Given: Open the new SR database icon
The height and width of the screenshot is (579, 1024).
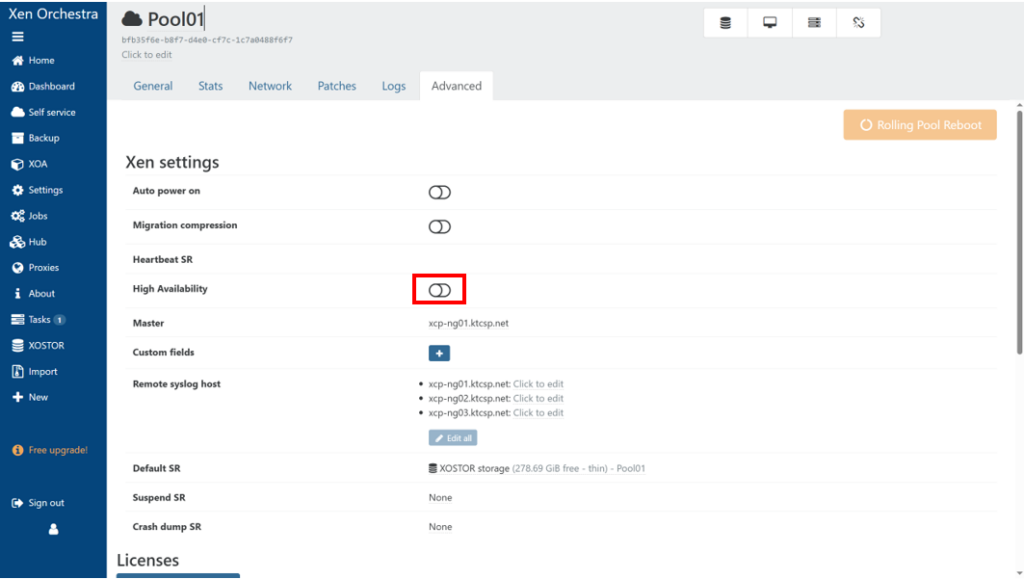Looking at the screenshot, I should click(725, 23).
